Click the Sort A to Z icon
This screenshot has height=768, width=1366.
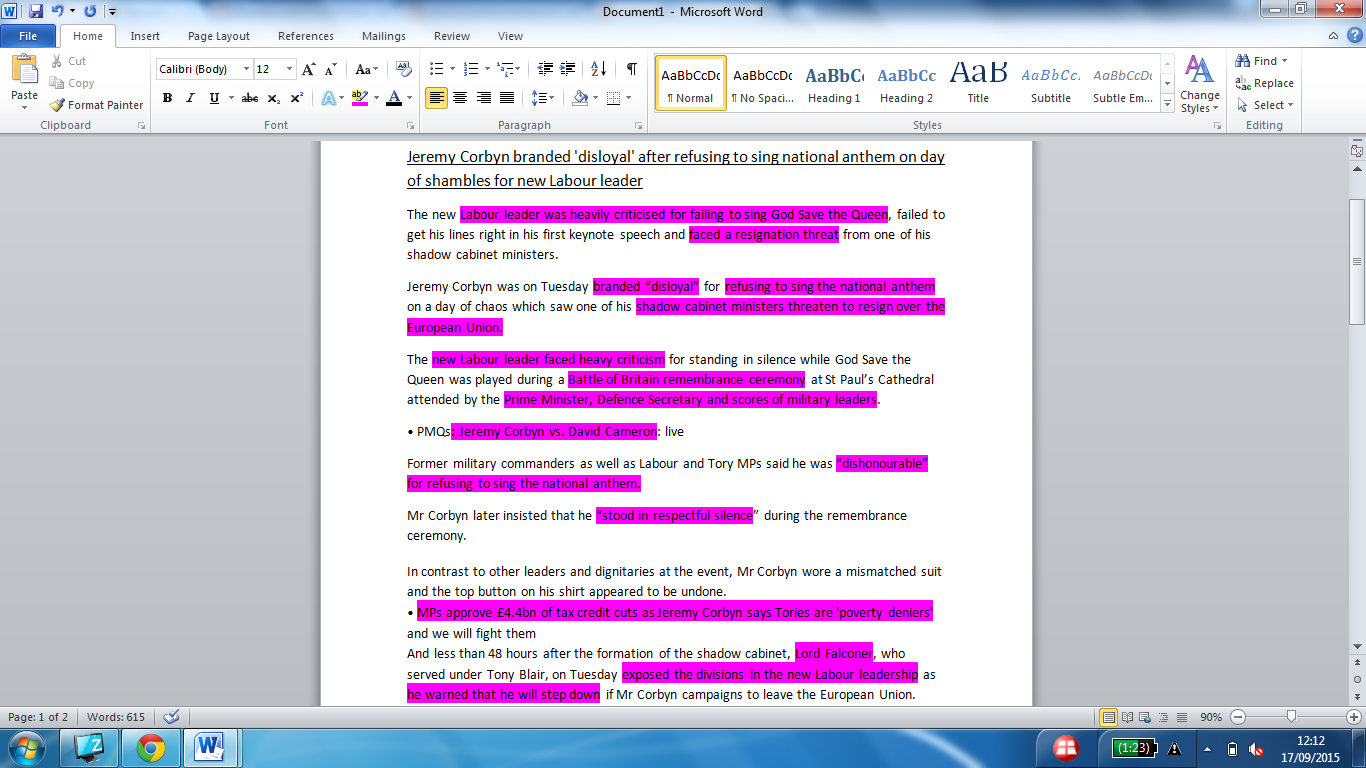click(599, 69)
